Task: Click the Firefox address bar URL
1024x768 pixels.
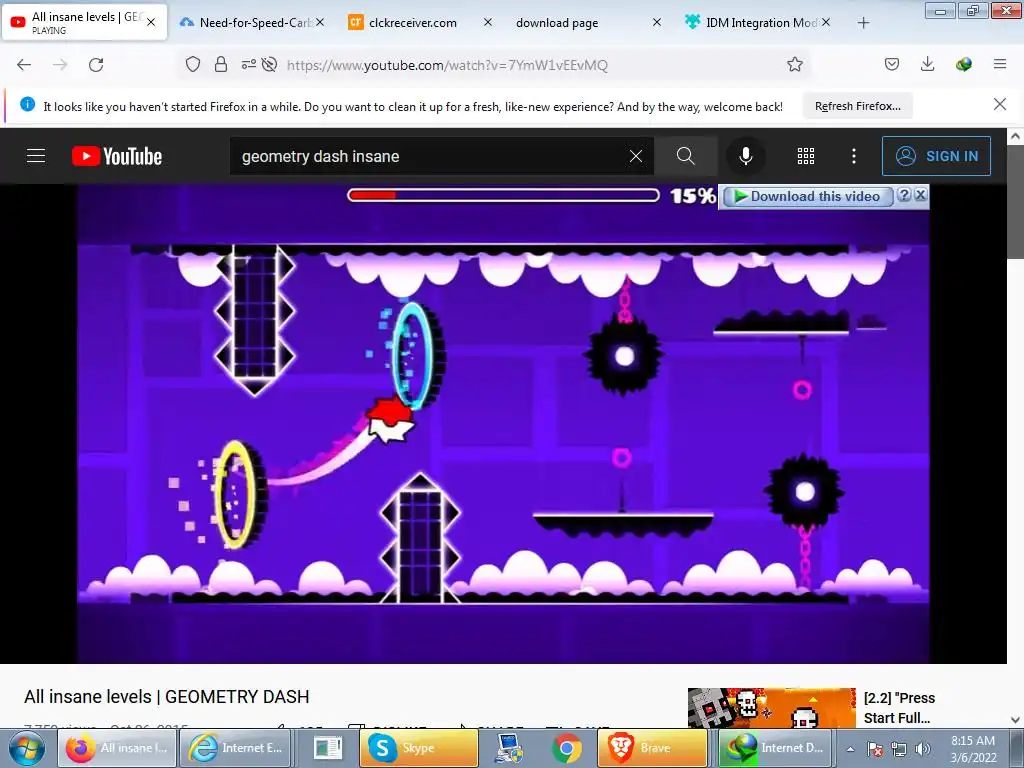Action: (447, 65)
